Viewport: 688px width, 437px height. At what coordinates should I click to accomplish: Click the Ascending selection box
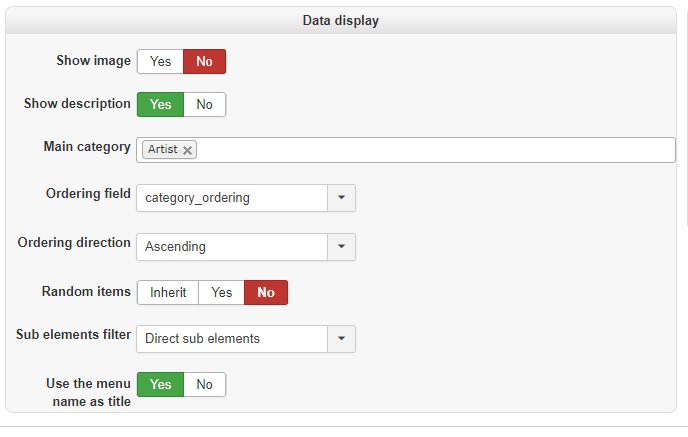[232, 246]
